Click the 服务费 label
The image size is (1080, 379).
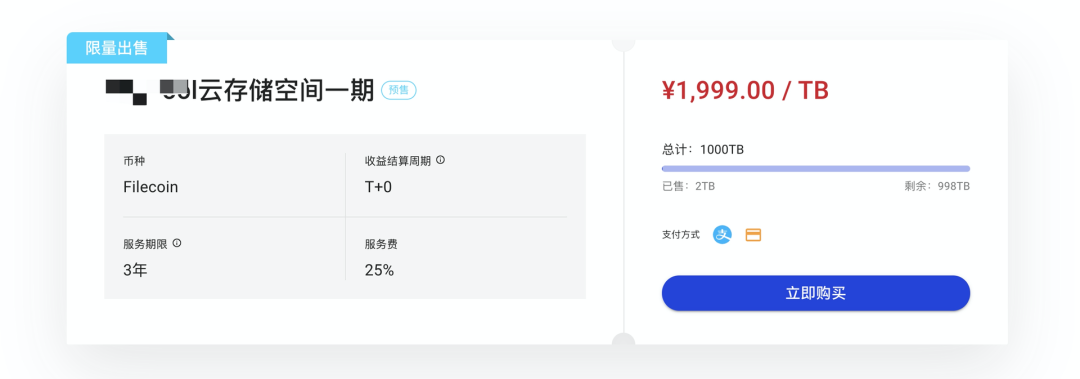381,244
